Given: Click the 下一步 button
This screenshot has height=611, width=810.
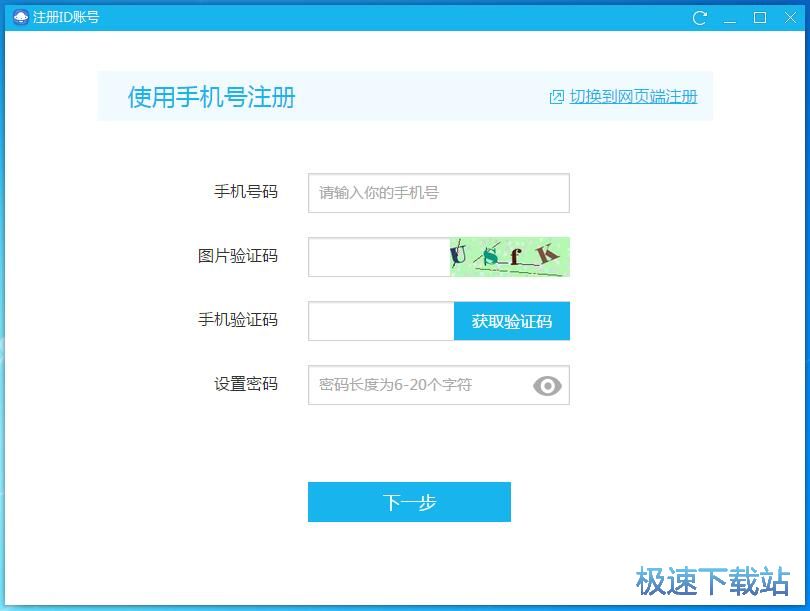Looking at the screenshot, I should tap(409, 502).
